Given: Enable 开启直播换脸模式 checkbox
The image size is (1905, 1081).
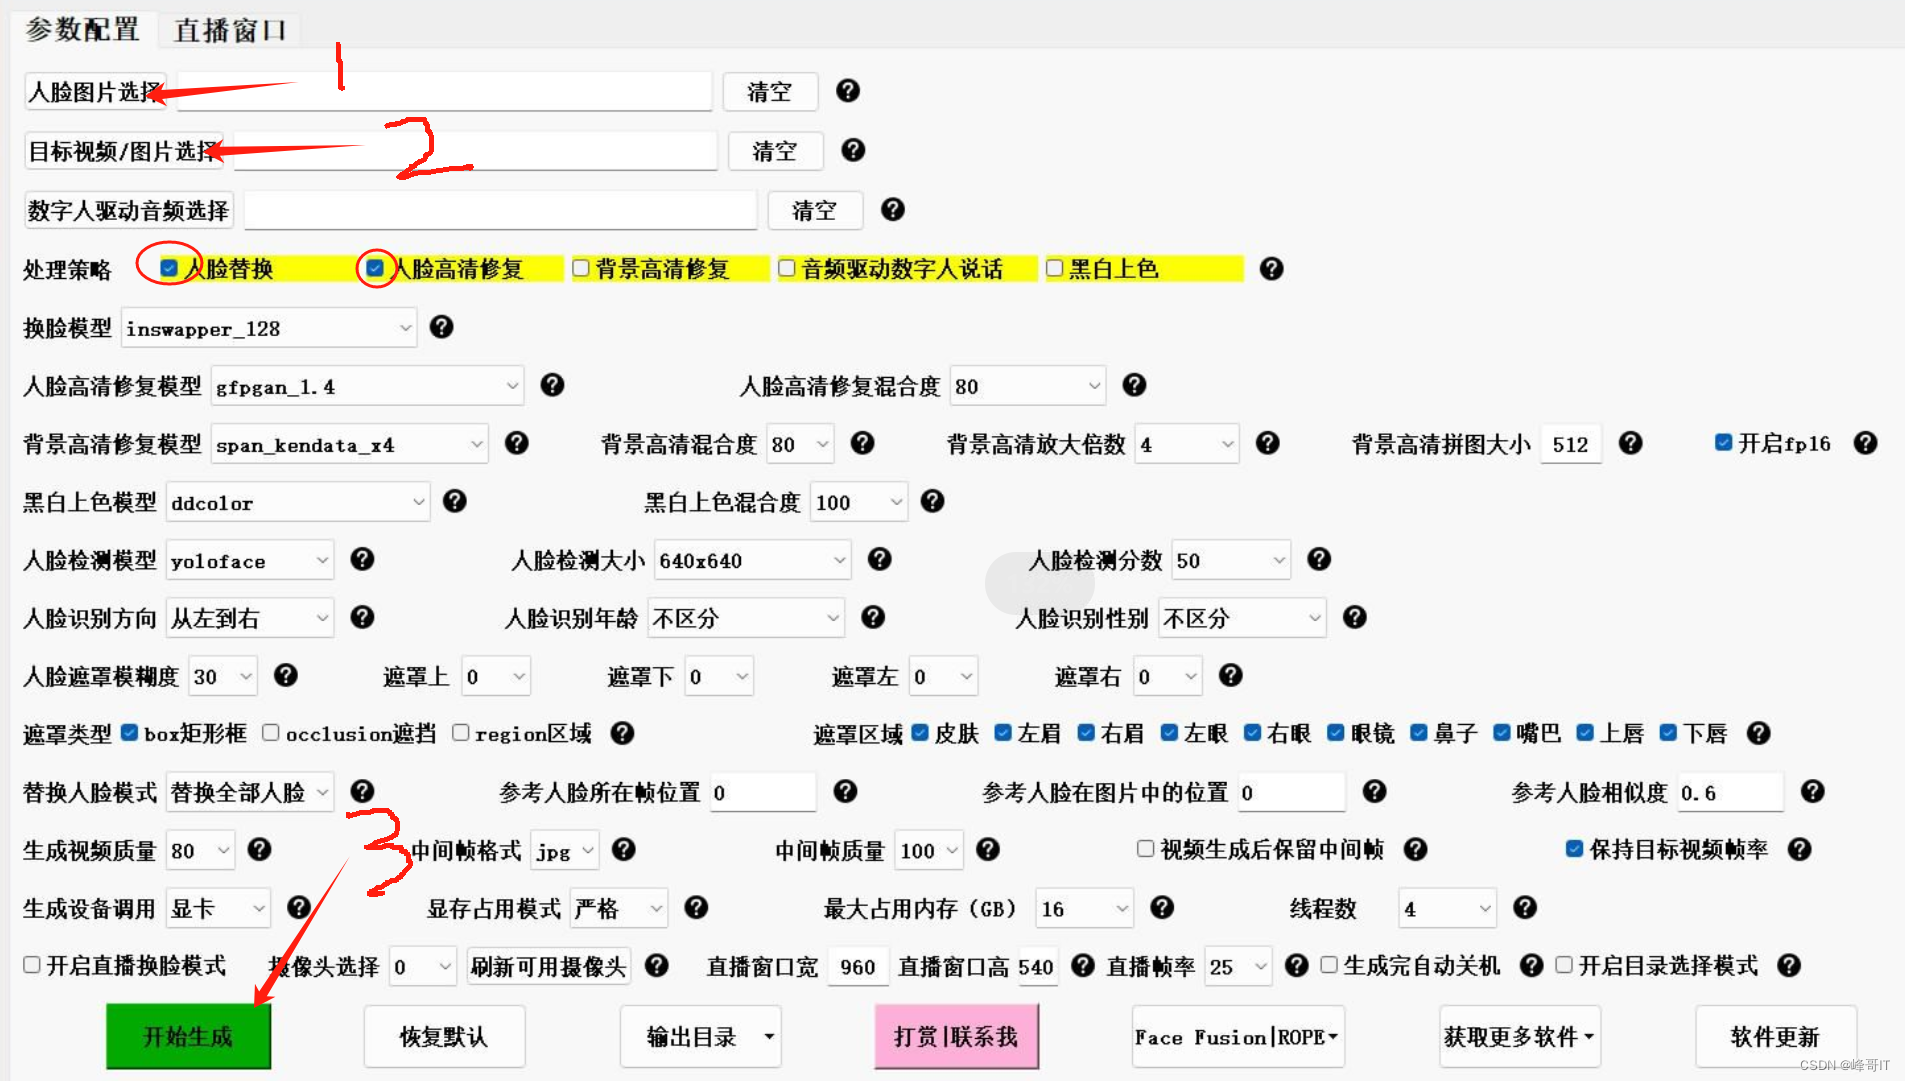Looking at the screenshot, I should 32,964.
